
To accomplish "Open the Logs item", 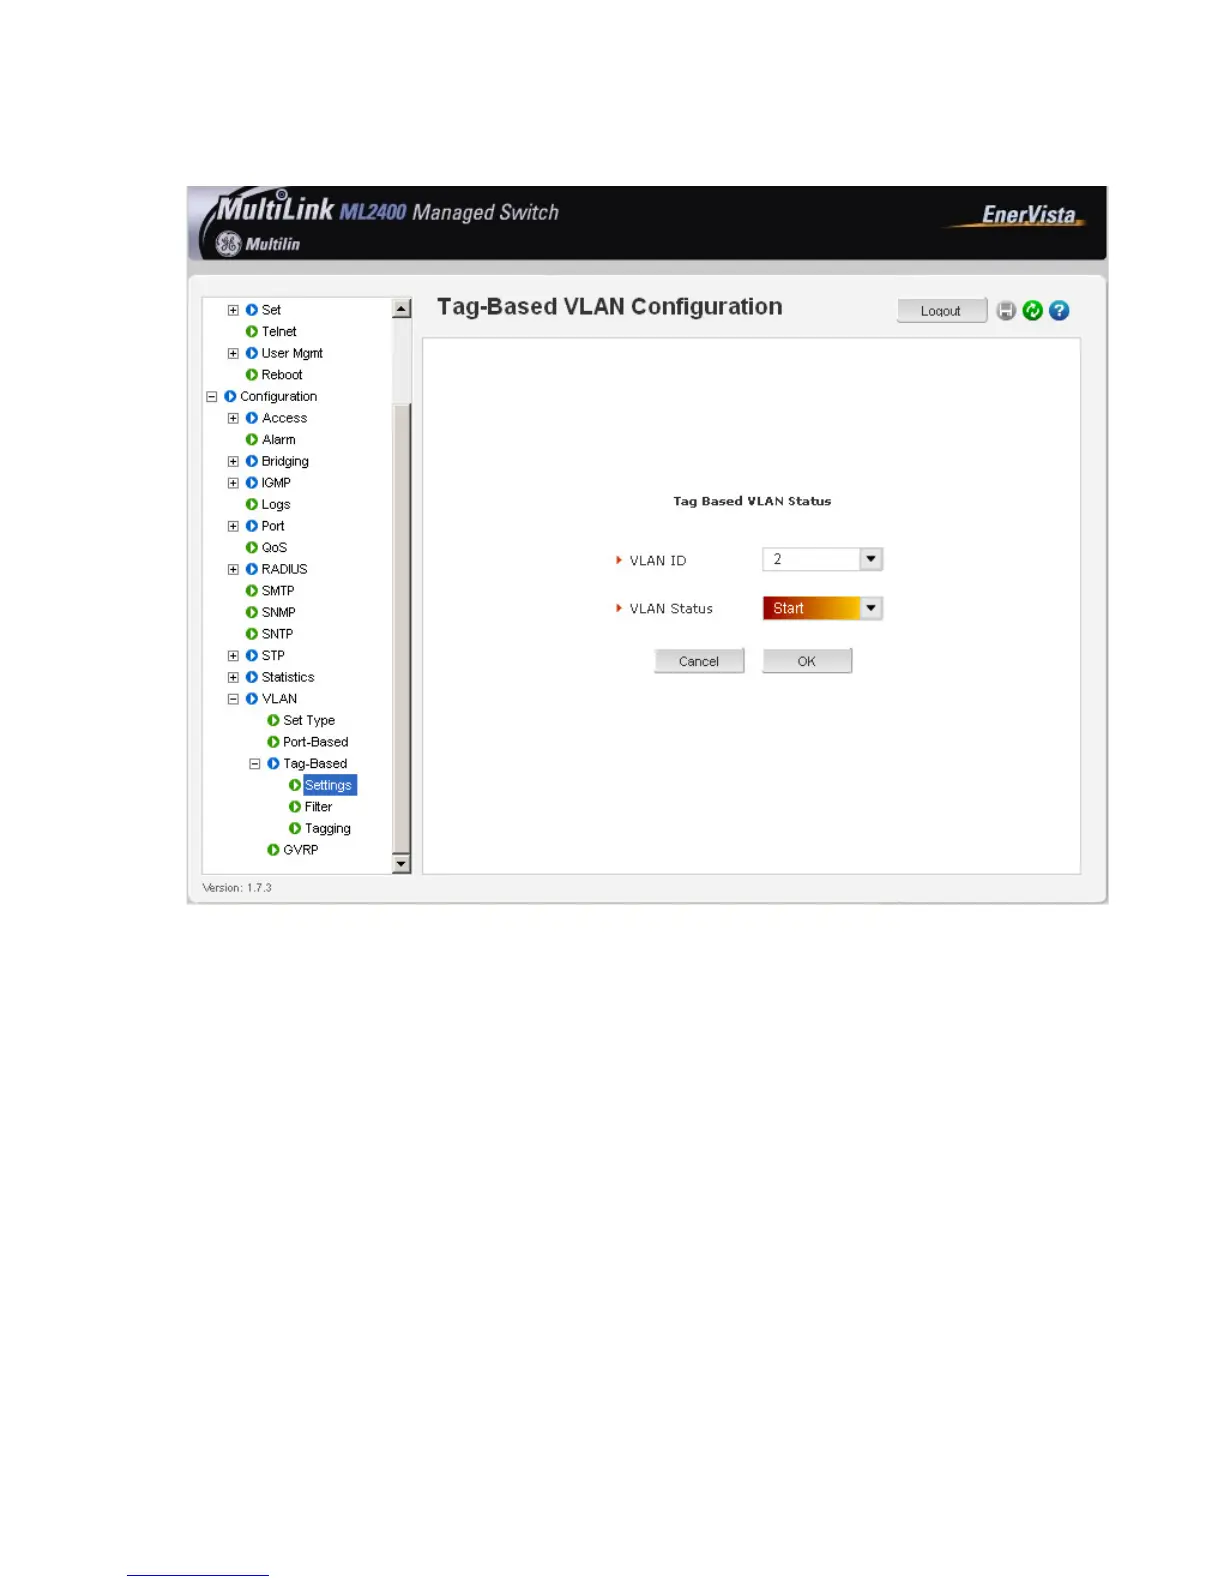I will pos(276,505).
